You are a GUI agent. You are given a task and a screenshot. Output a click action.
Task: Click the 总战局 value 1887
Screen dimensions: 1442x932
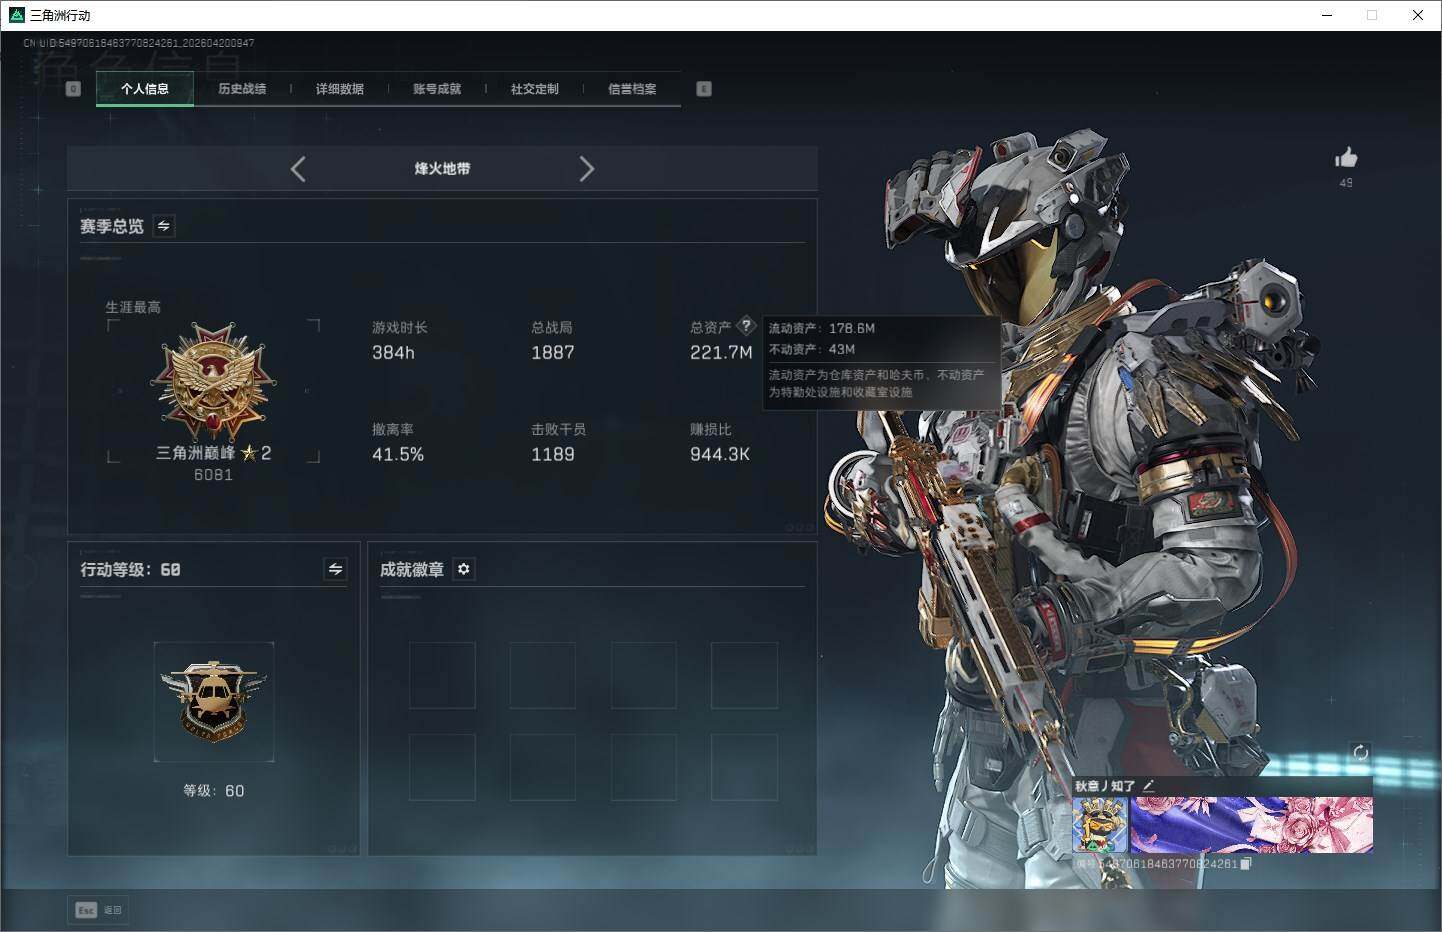553,352
